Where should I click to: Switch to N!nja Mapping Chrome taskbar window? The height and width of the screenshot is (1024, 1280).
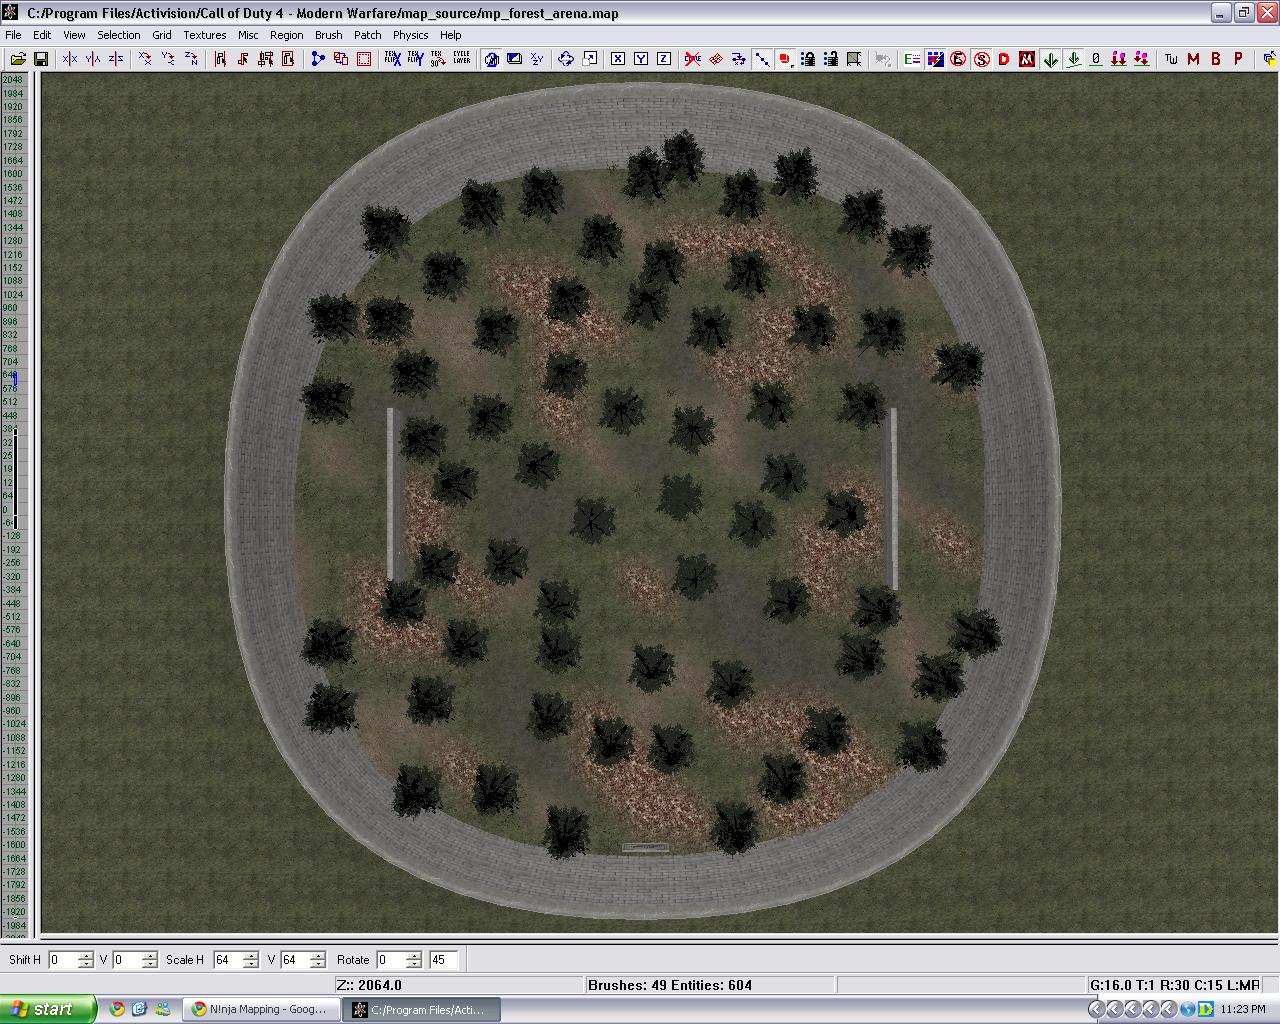[x=260, y=1009]
